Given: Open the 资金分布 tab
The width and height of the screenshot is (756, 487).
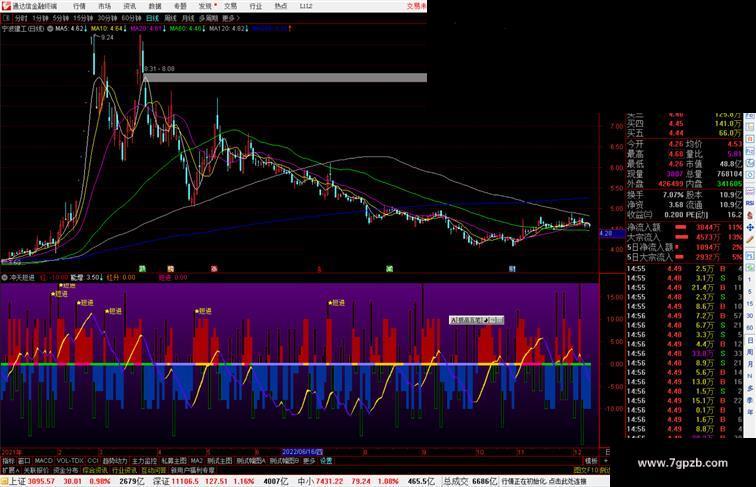Looking at the screenshot, I should [x=66, y=470].
